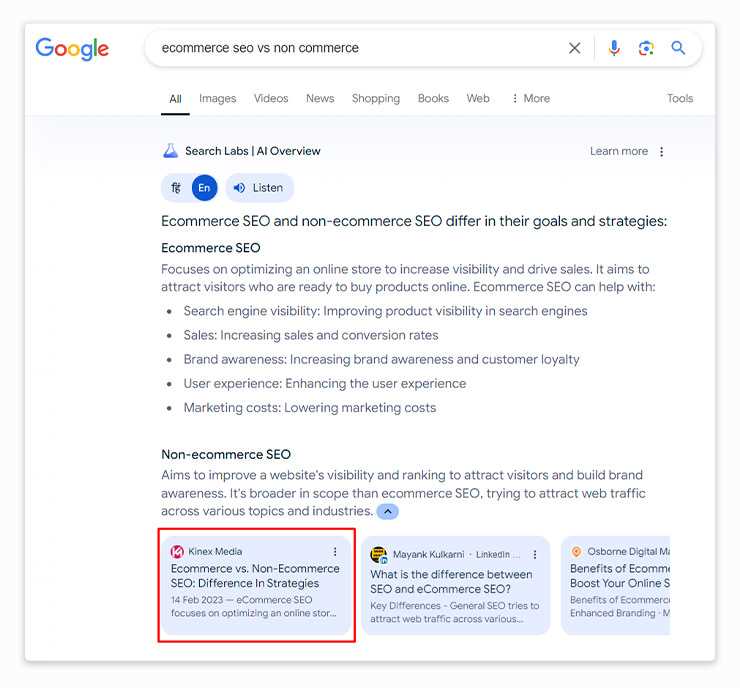Open the Tools options
740x688 pixels.
click(680, 98)
